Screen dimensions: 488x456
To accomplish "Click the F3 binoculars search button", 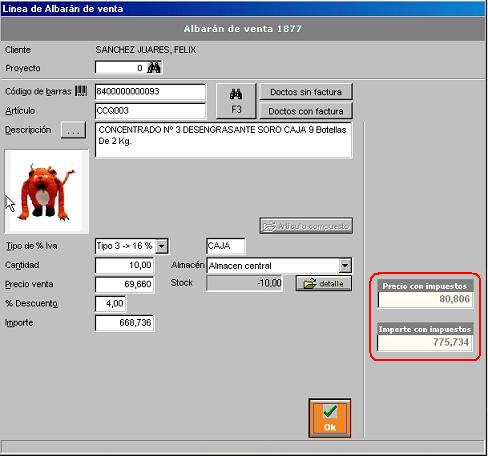I will pos(236,101).
